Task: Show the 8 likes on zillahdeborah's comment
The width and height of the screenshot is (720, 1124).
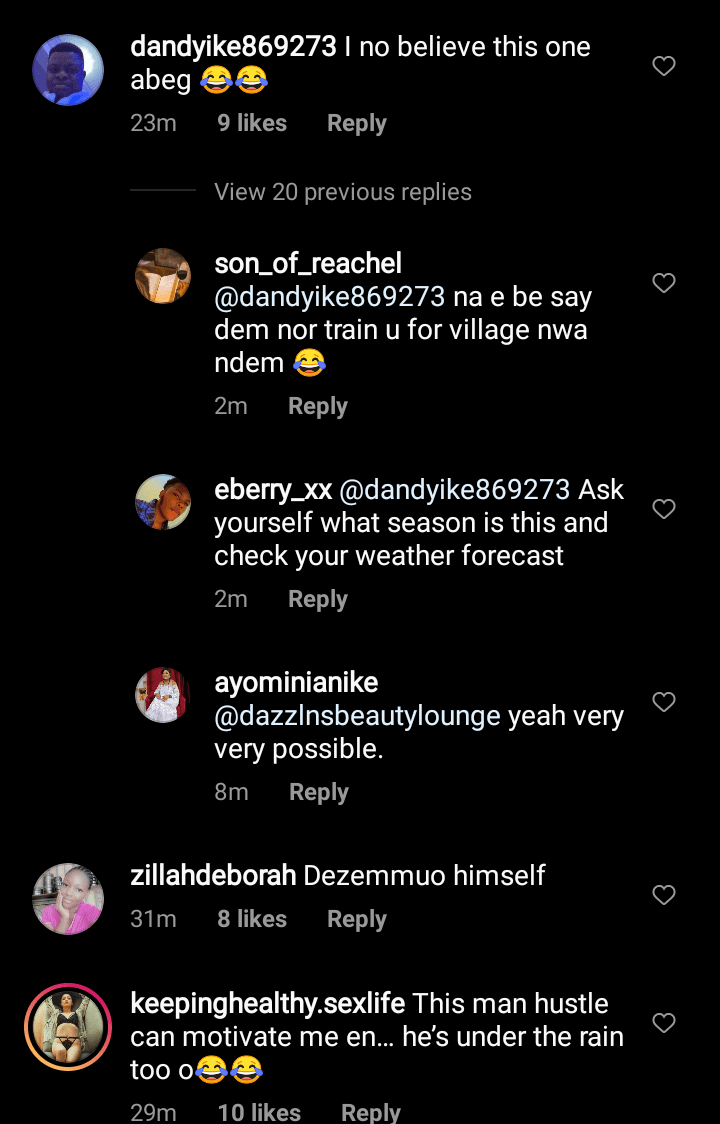Action: [252, 920]
